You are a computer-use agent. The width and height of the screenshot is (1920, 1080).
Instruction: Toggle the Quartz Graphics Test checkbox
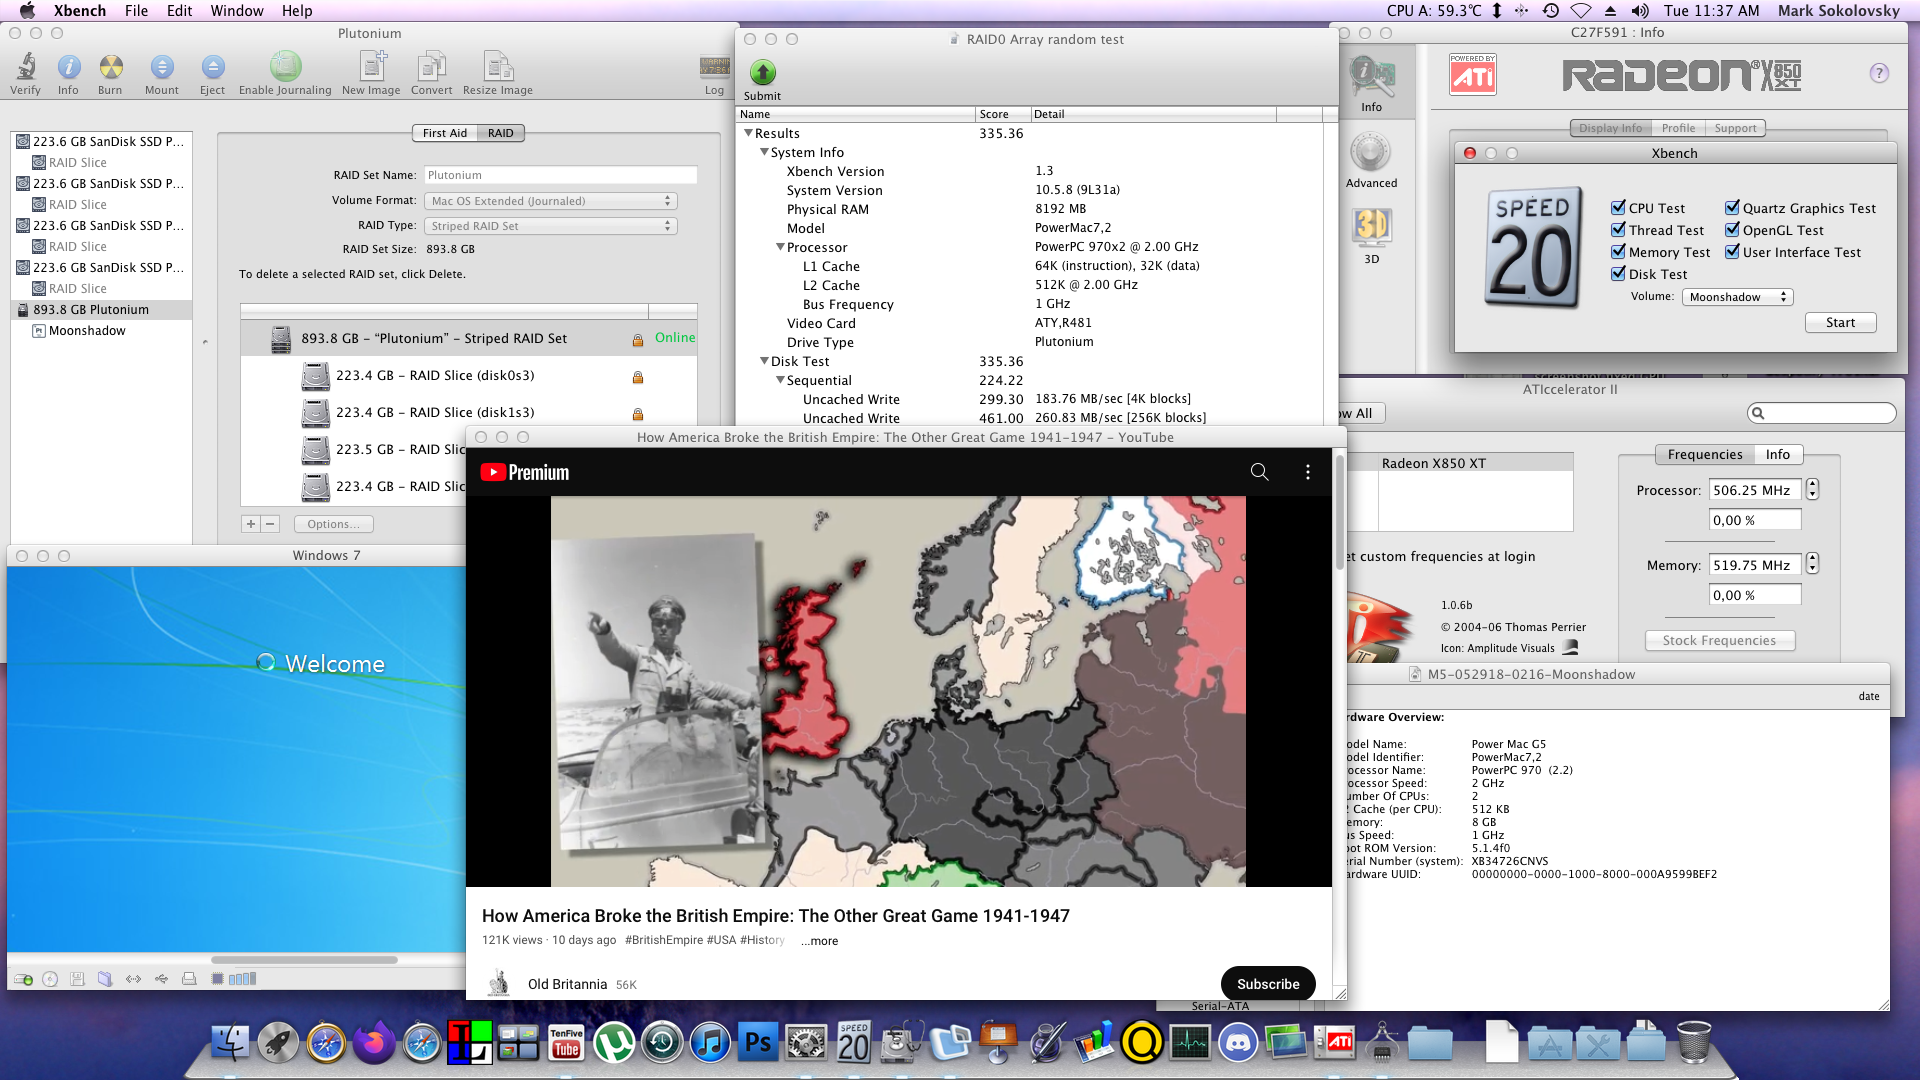pyautogui.click(x=1732, y=208)
